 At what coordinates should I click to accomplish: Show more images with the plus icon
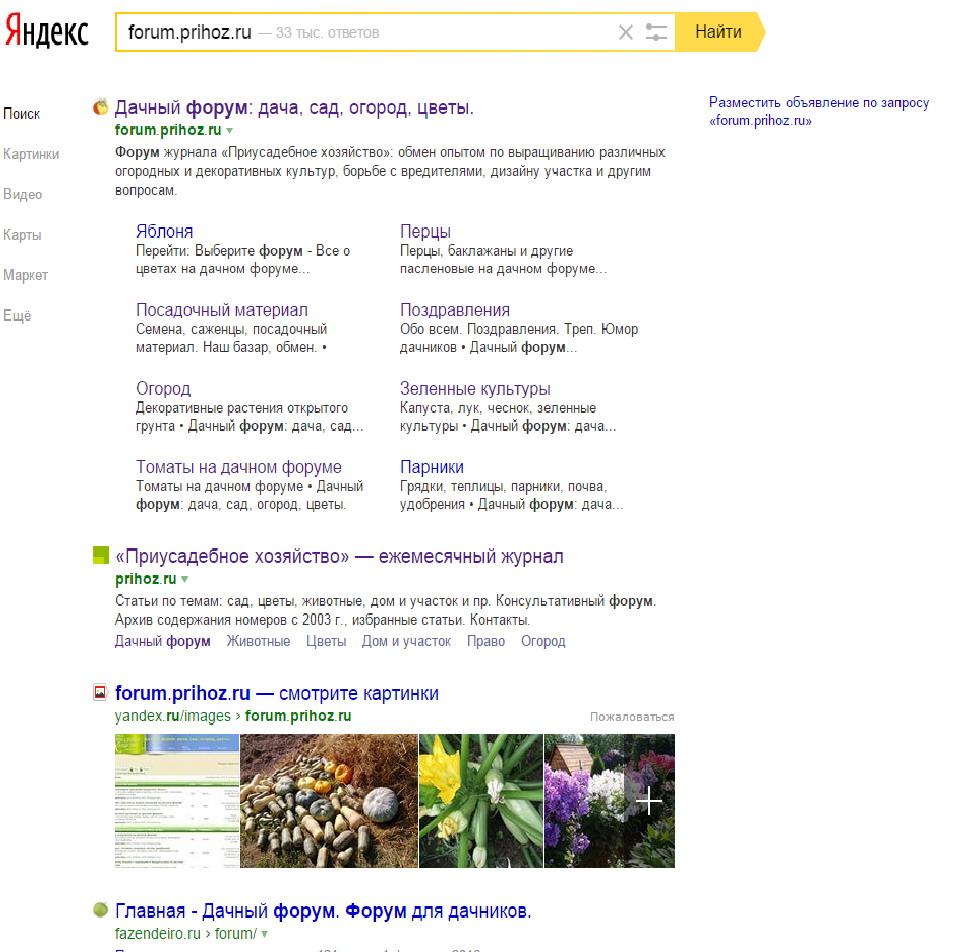pyautogui.click(x=649, y=801)
